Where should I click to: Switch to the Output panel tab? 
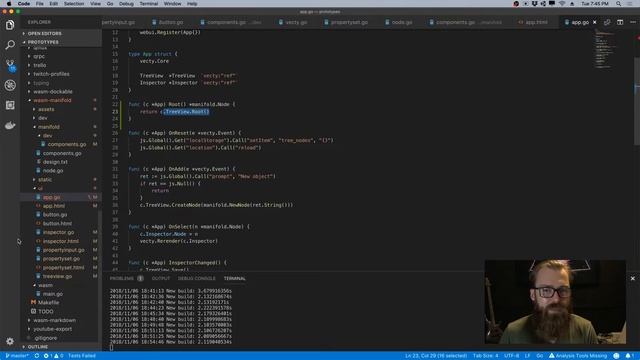(x=161, y=278)
